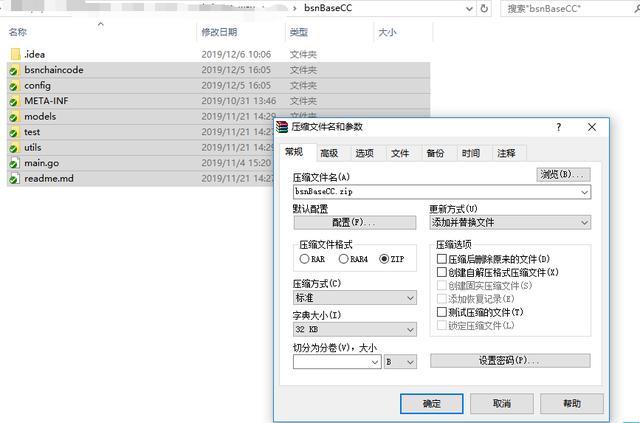Toggle lock archive checkbox

pyautogui.click(x=442, y=325)
